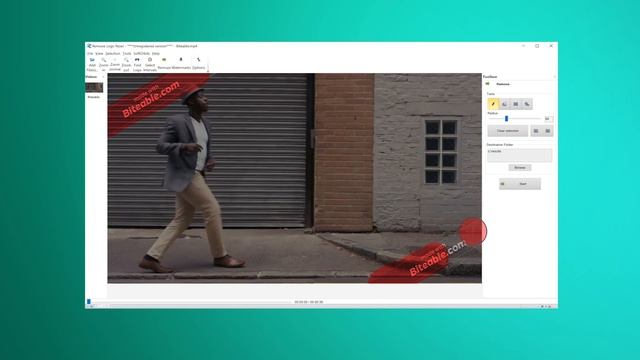
Task: Open the Help menu
Action: point(156,53)
